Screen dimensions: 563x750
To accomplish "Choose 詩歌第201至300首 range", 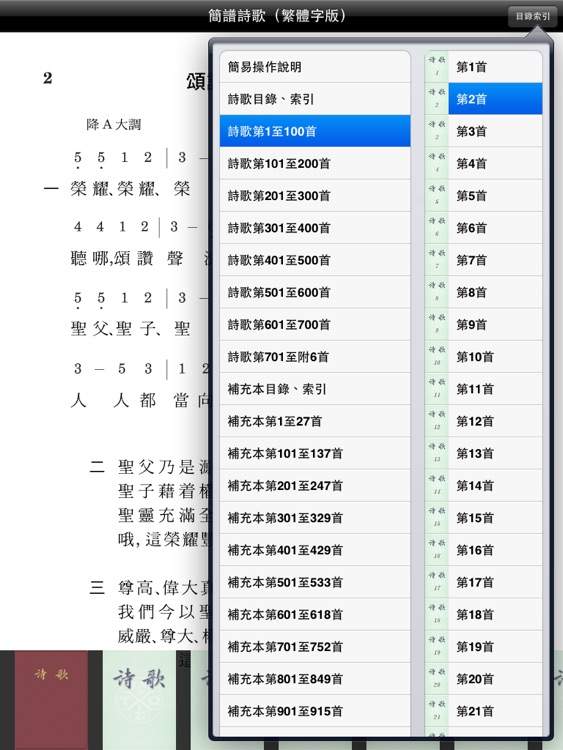I will click(x=315, y=196).
